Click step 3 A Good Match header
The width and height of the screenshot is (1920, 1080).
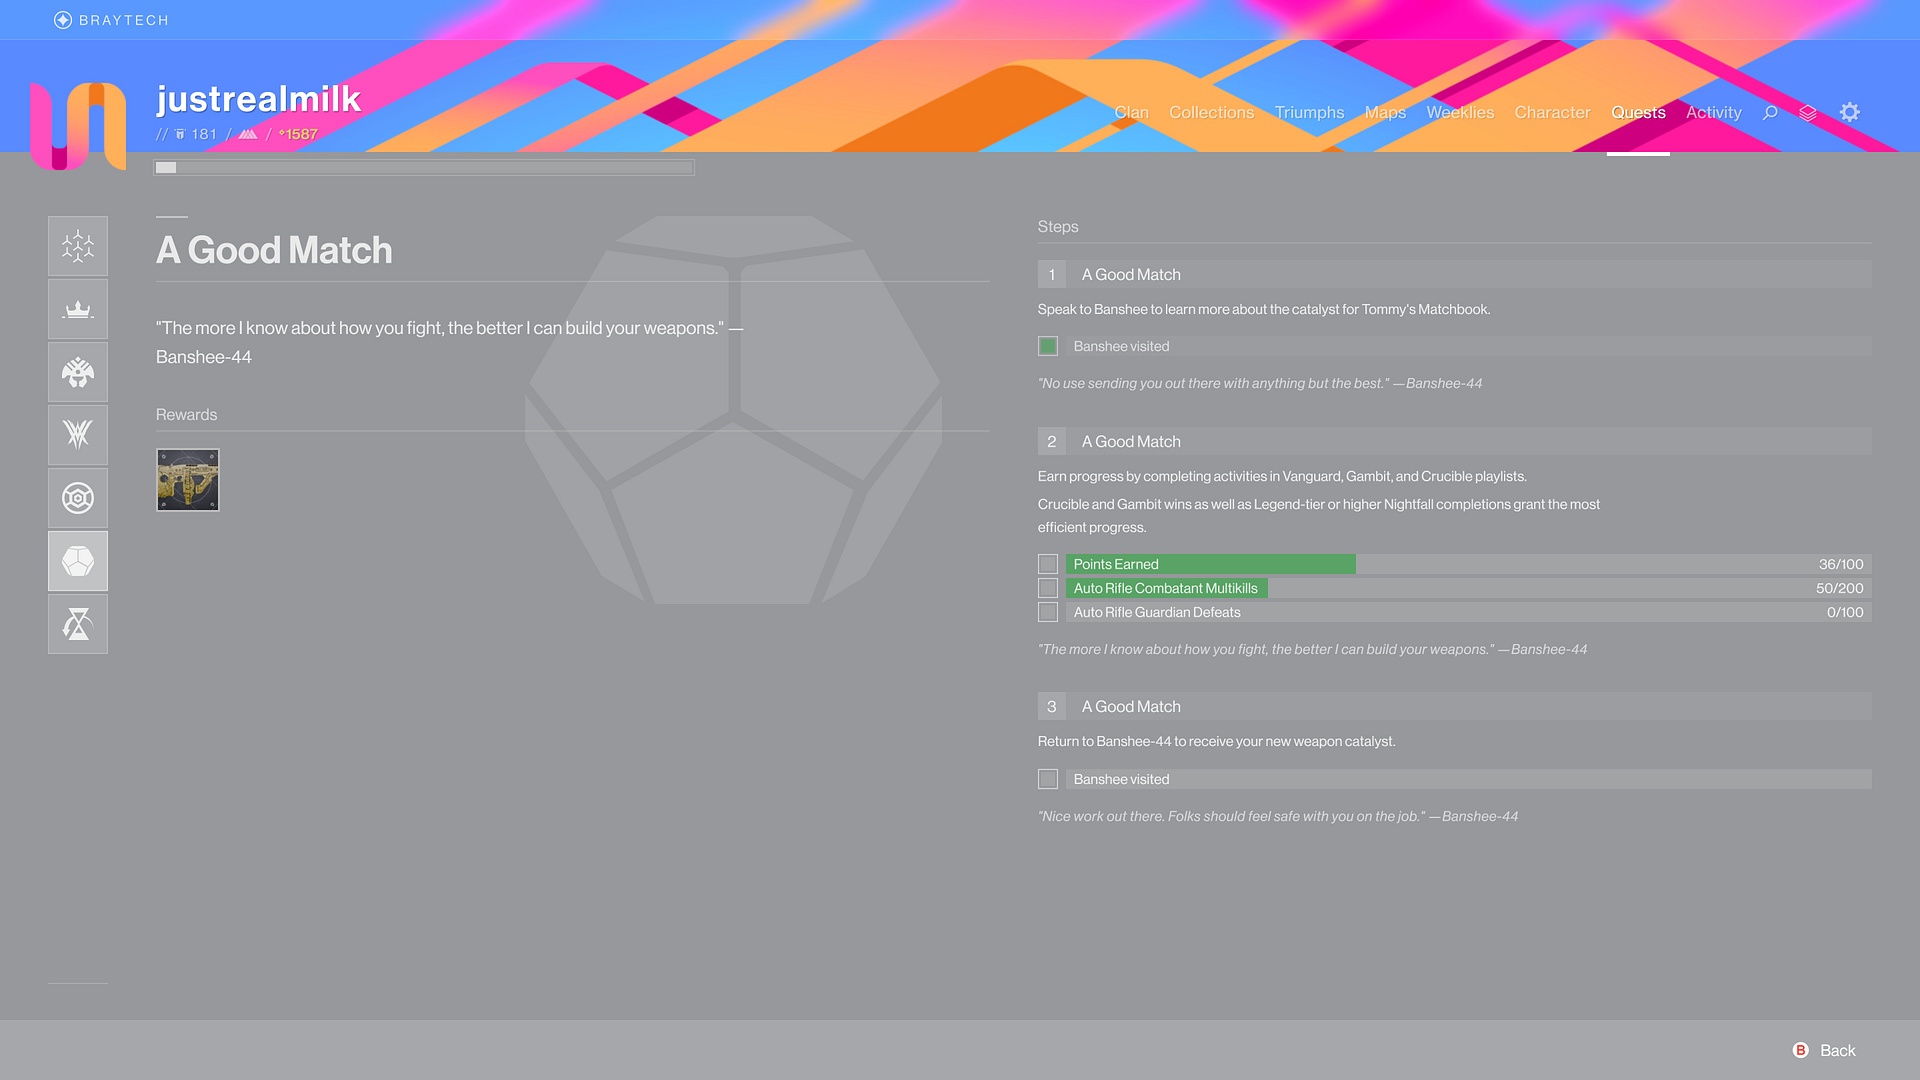pos(1454,706)
